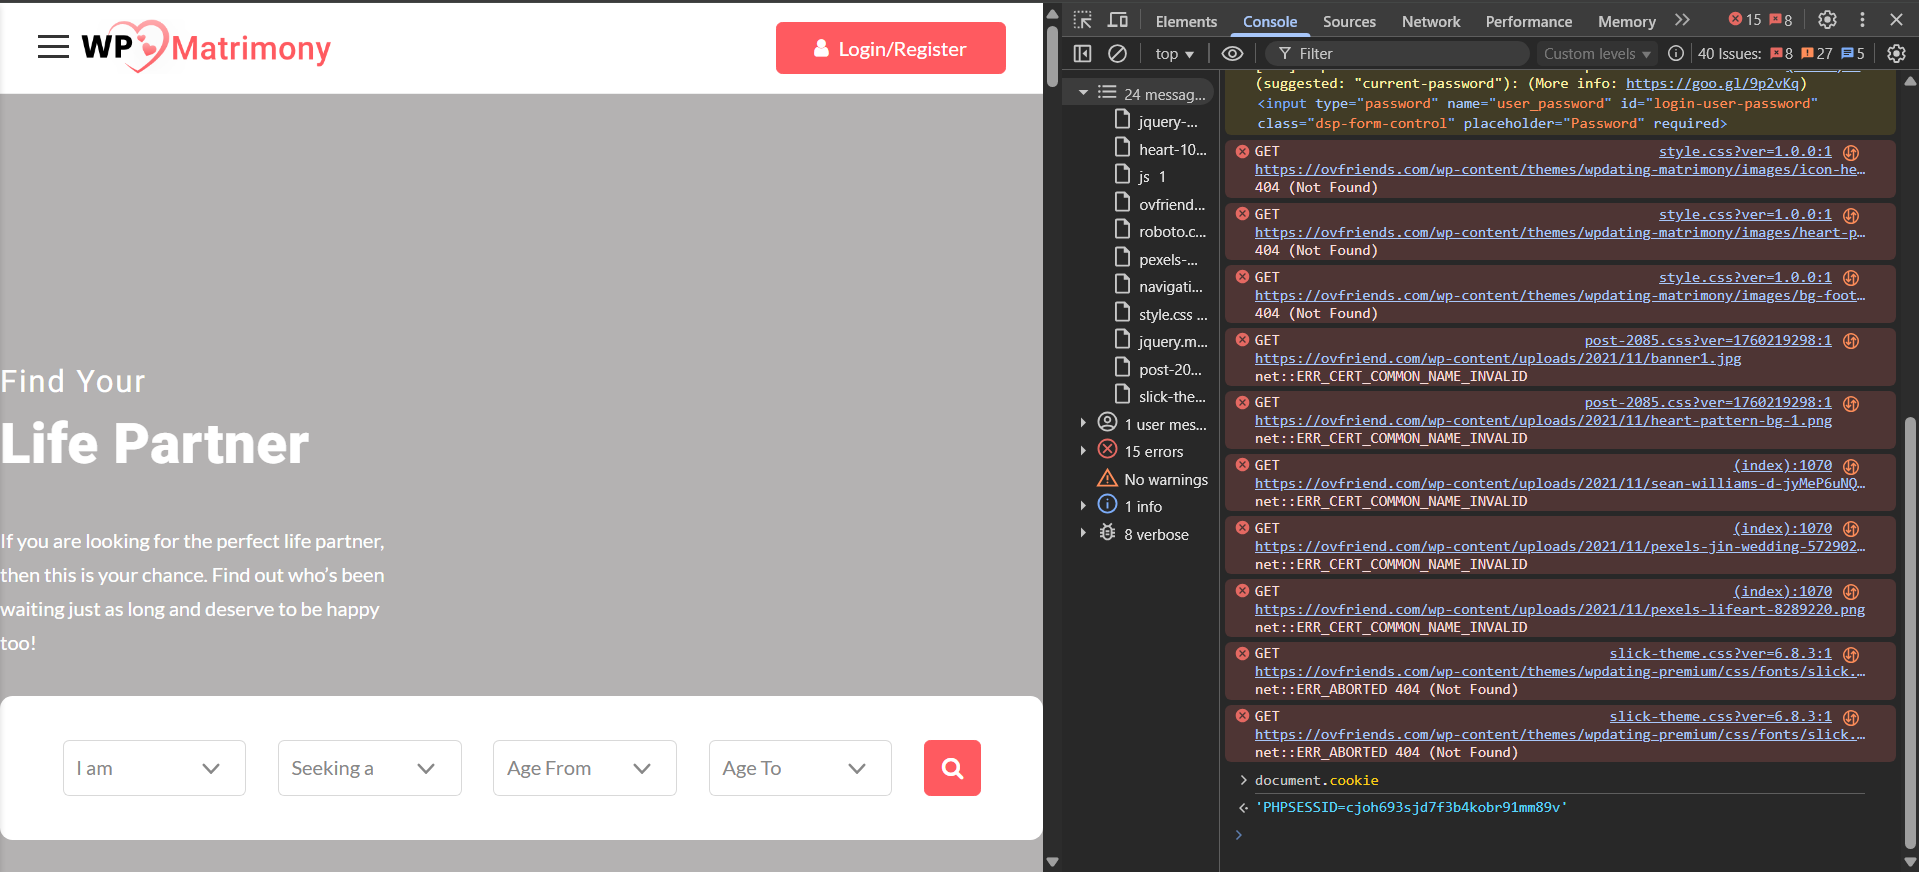Click the red search button
This screenshot has width=1919, height=872.
951,768
